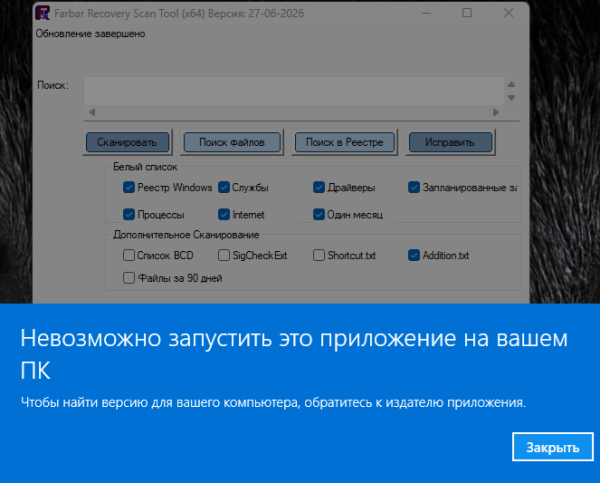The height and width of the screenshot is (483, 600).
Task: Click the Невозможно запустить это приложение heading
Action: (294, 354)
